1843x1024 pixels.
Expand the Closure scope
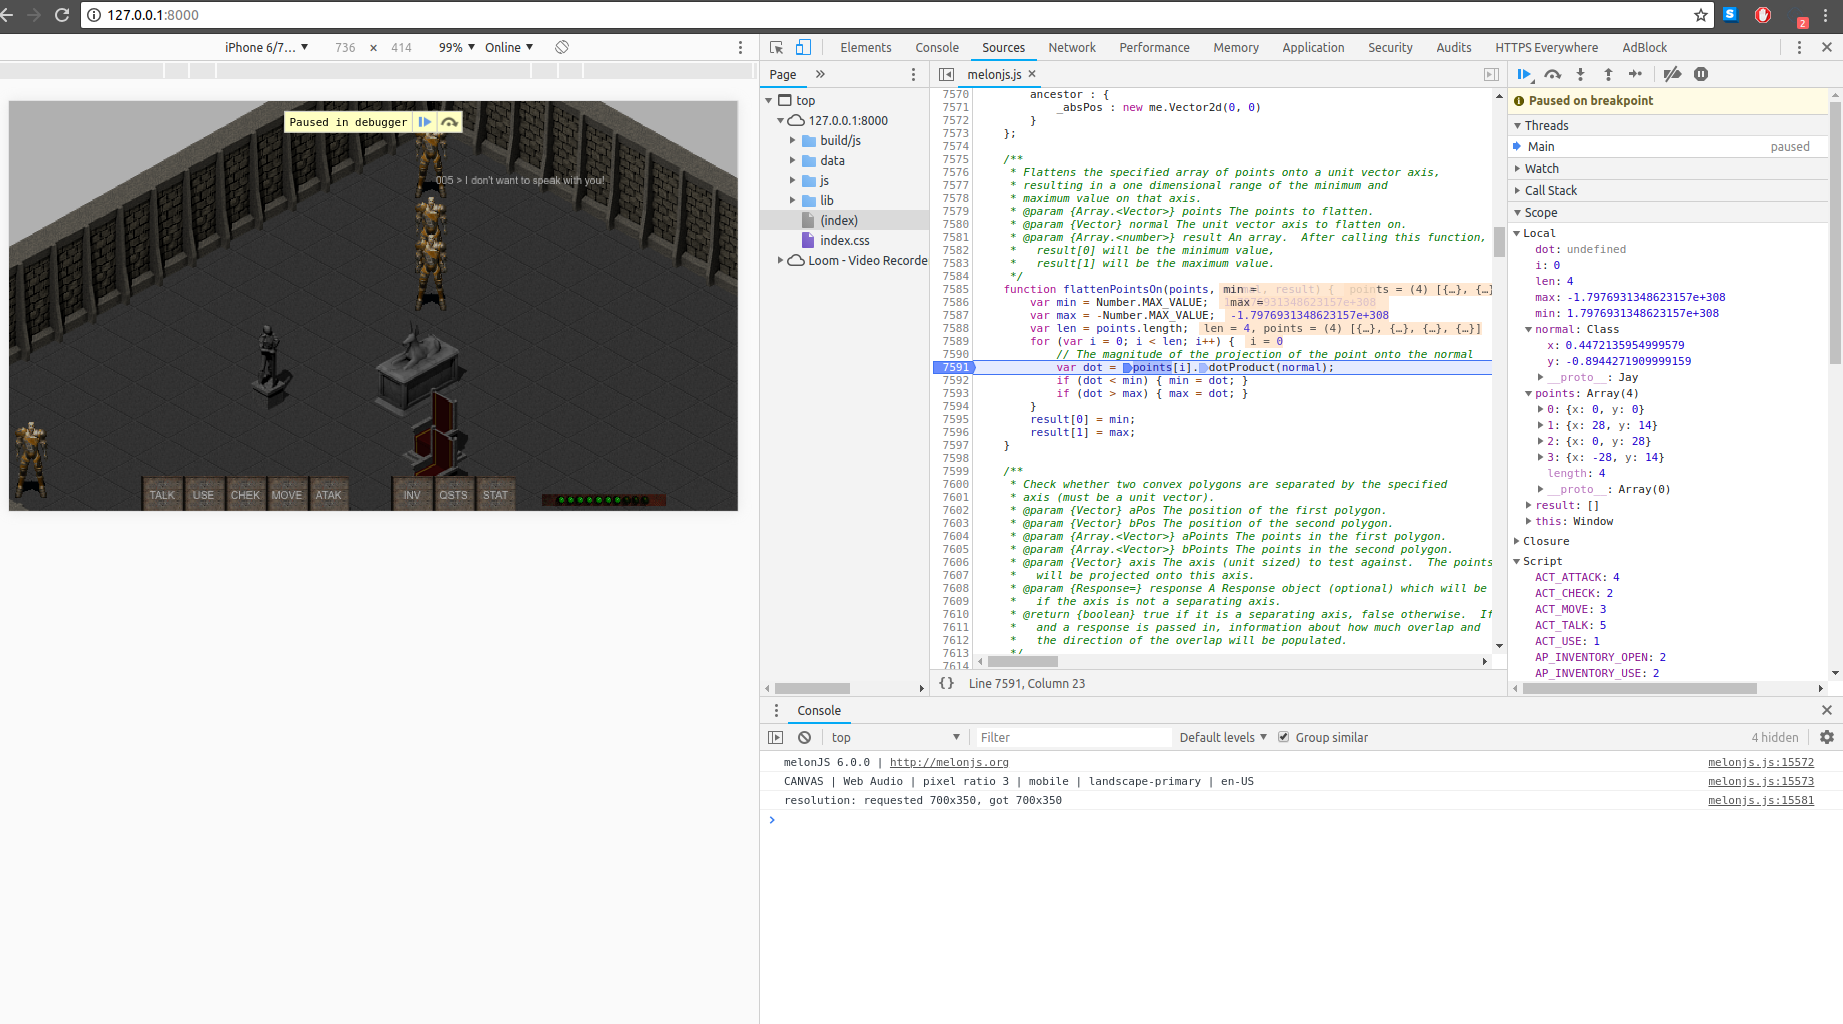click(x=1516, y=541)
